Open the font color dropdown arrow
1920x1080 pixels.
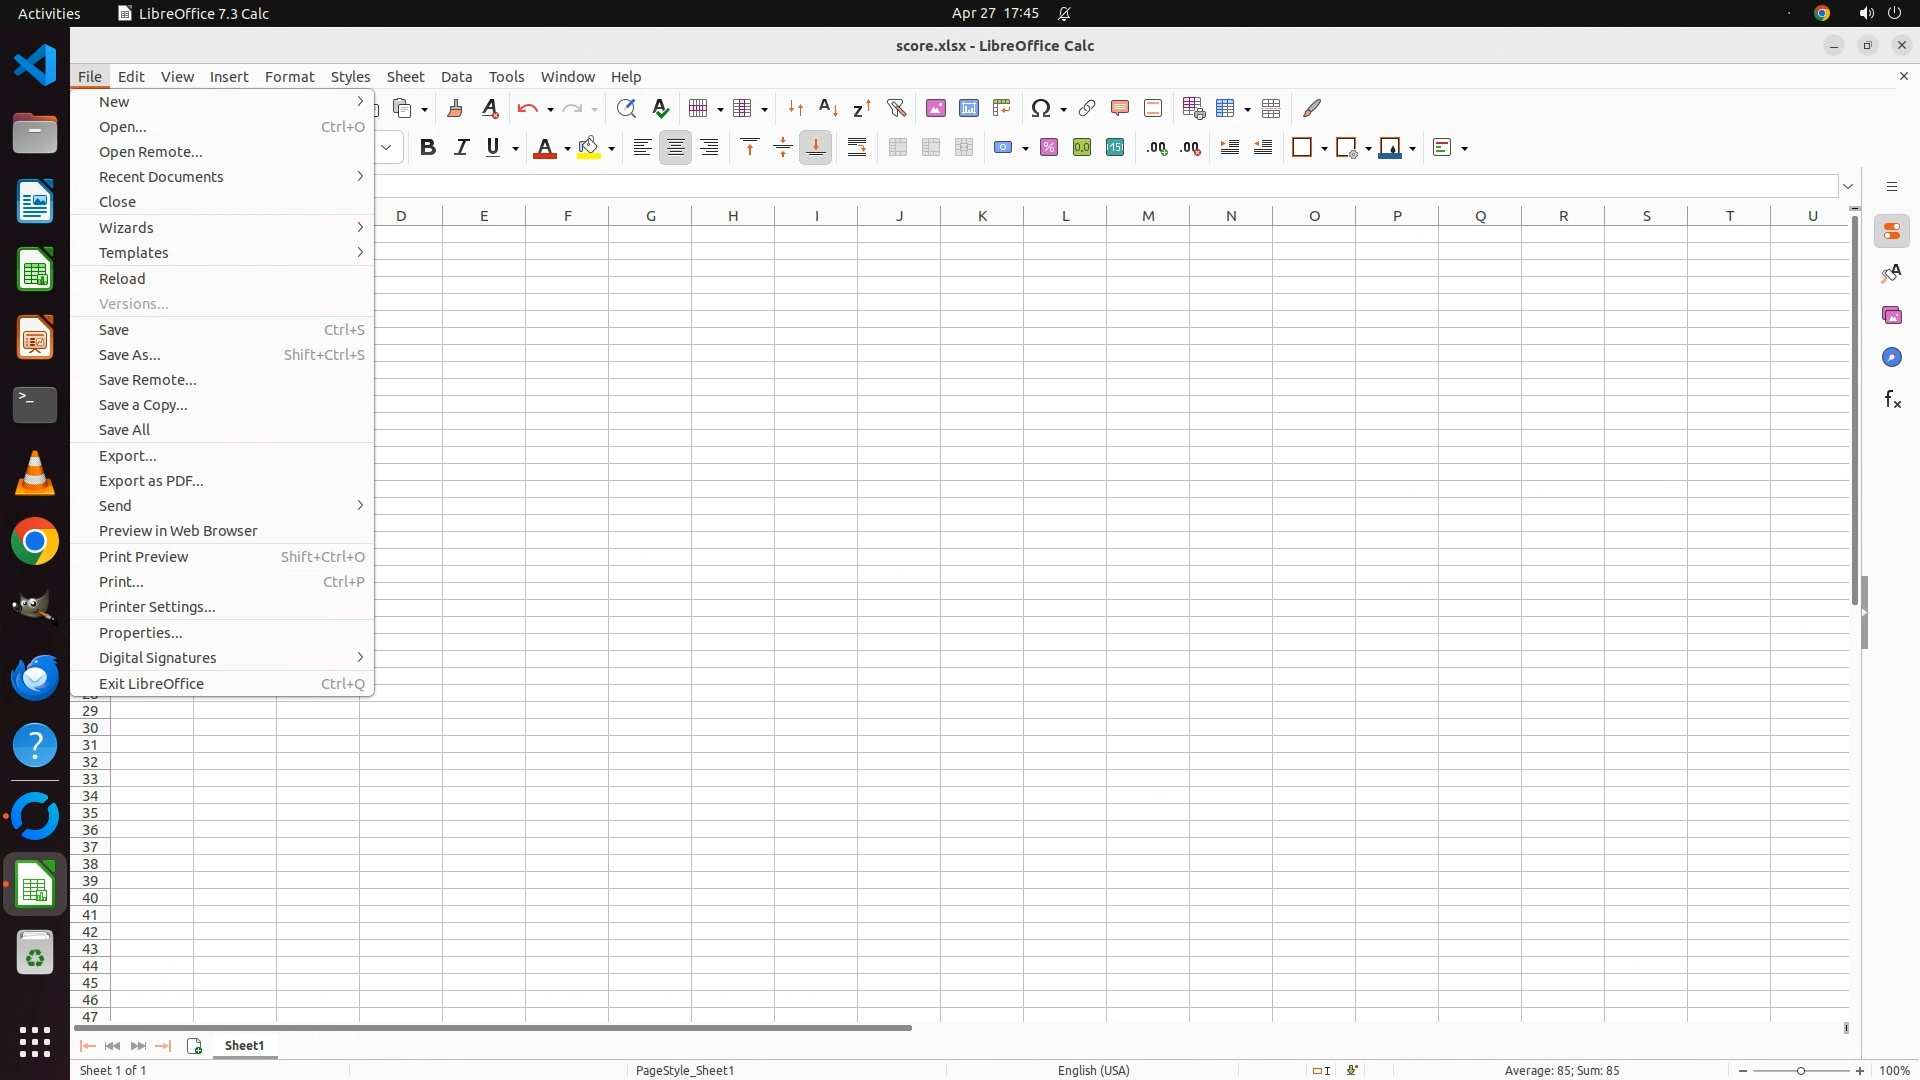[567, 149]
